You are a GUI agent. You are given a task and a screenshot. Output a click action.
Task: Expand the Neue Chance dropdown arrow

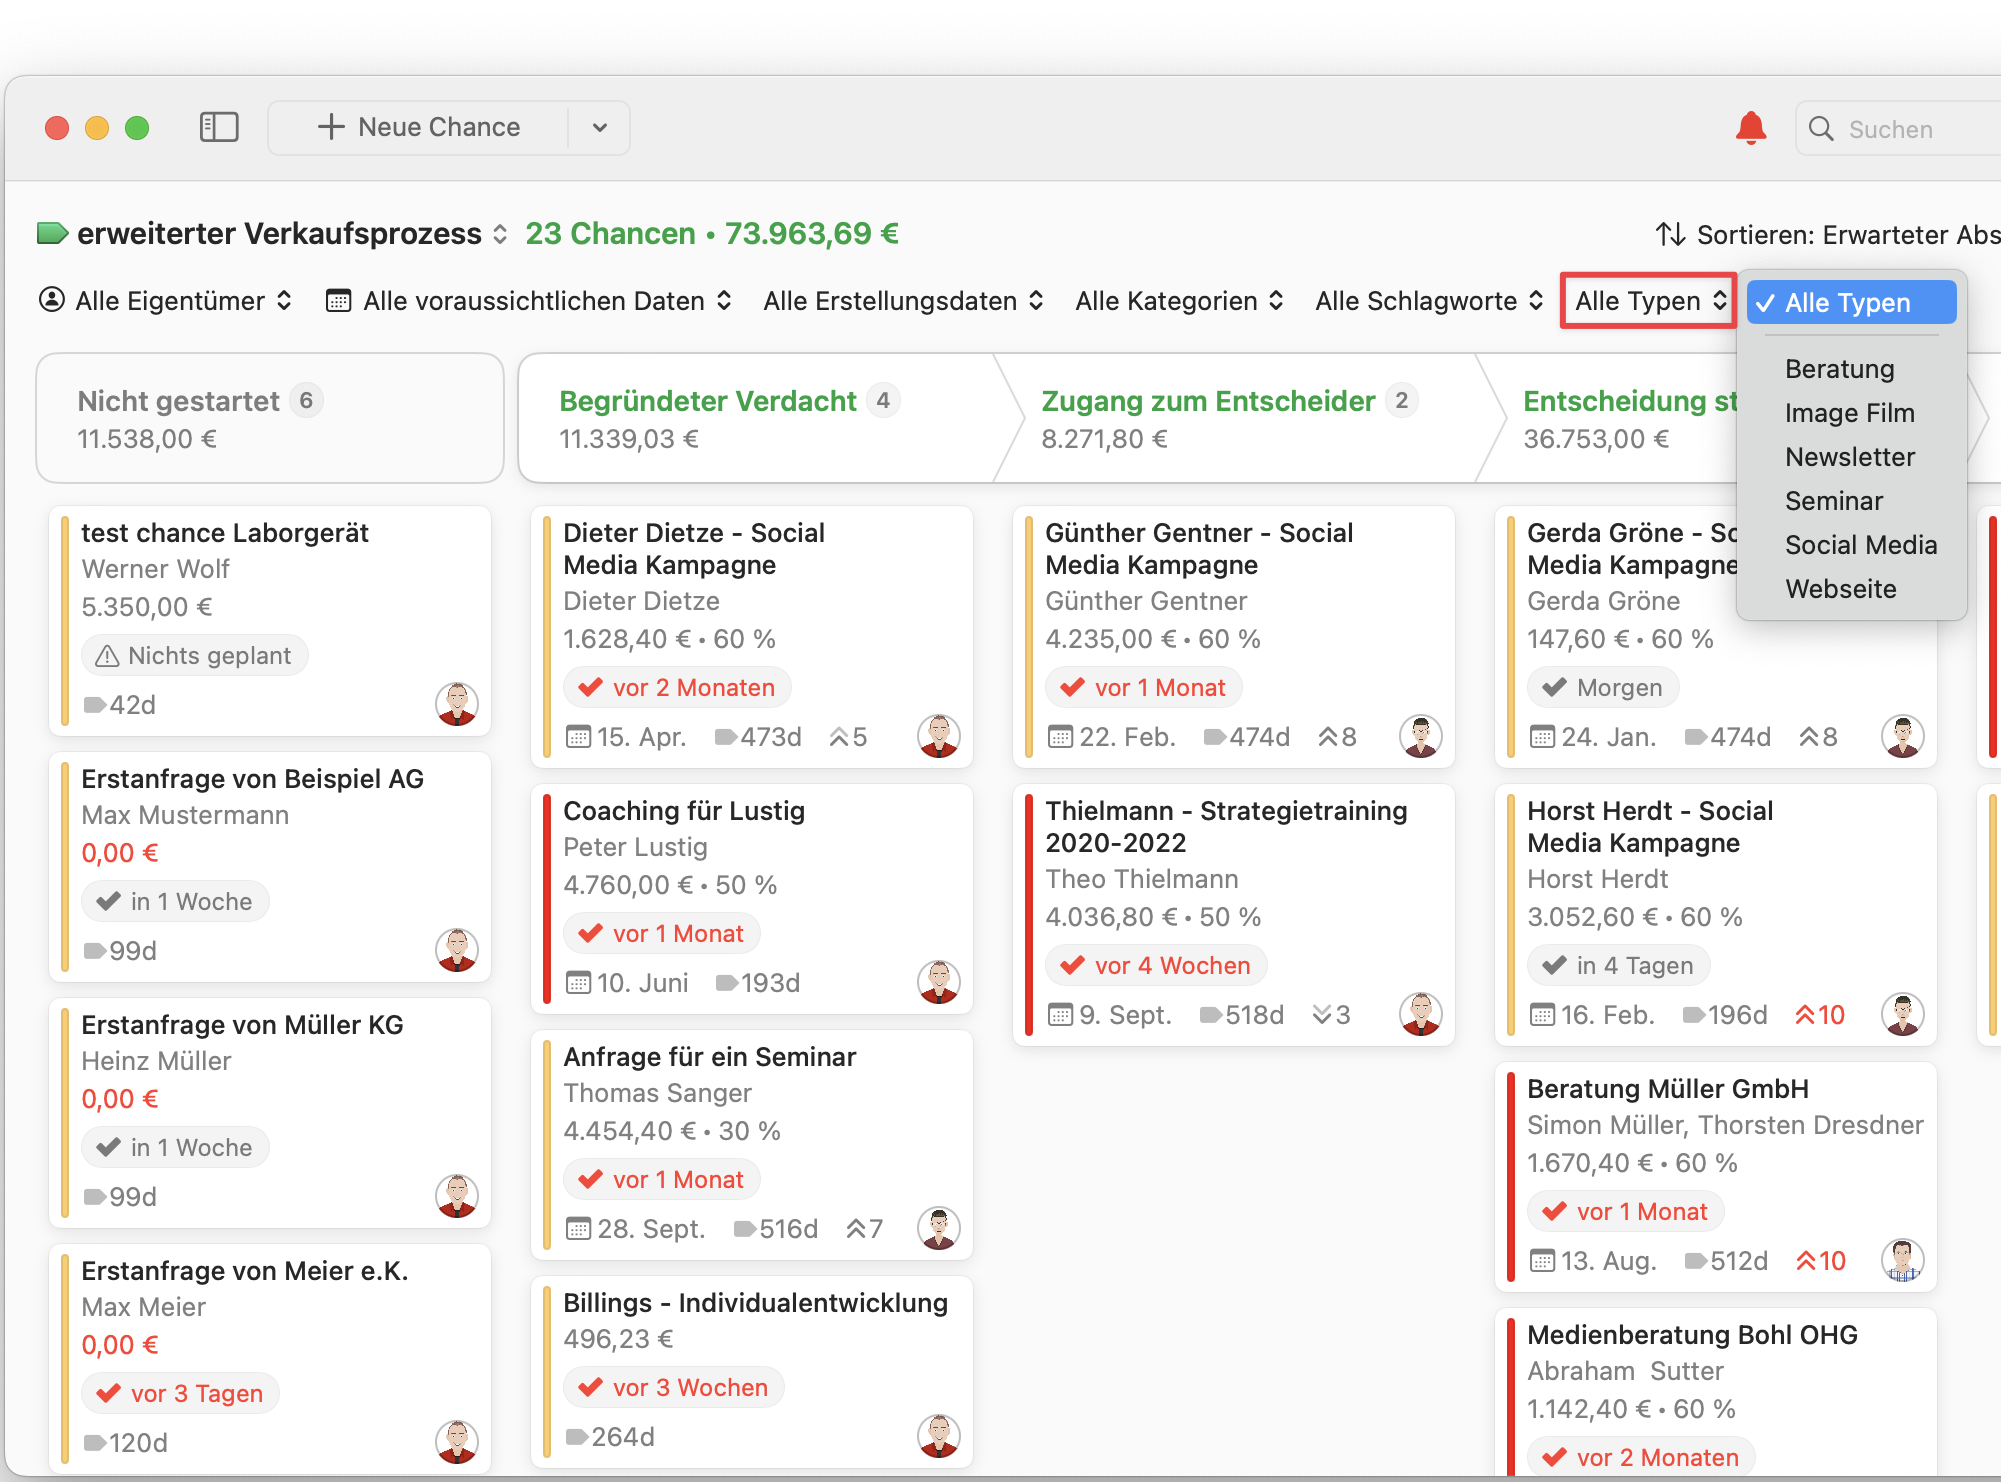(598, 127)
